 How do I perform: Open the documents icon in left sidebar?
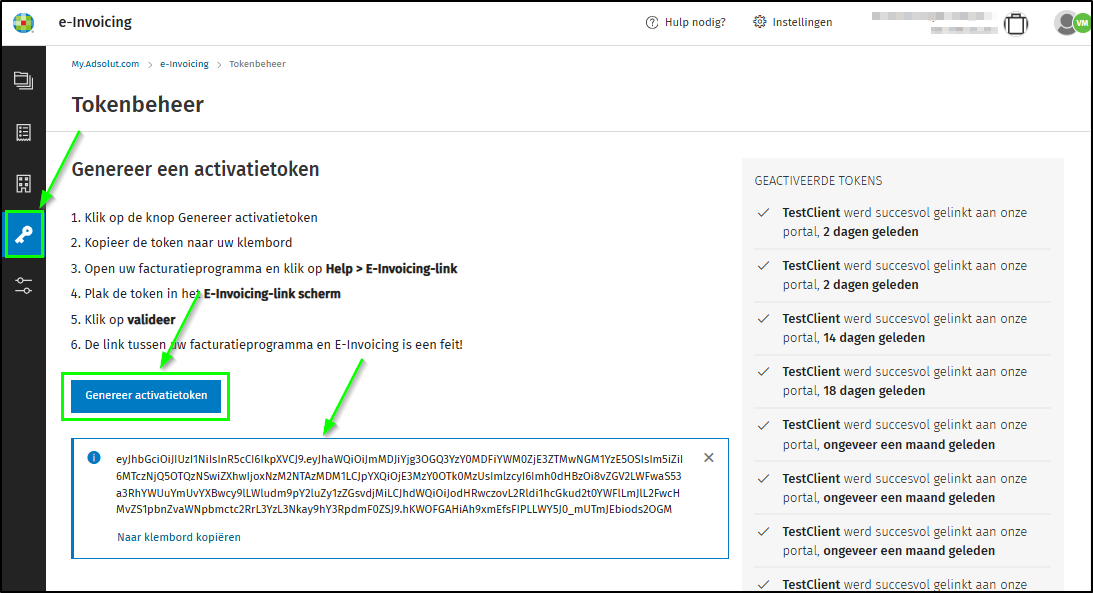[23, 81]
